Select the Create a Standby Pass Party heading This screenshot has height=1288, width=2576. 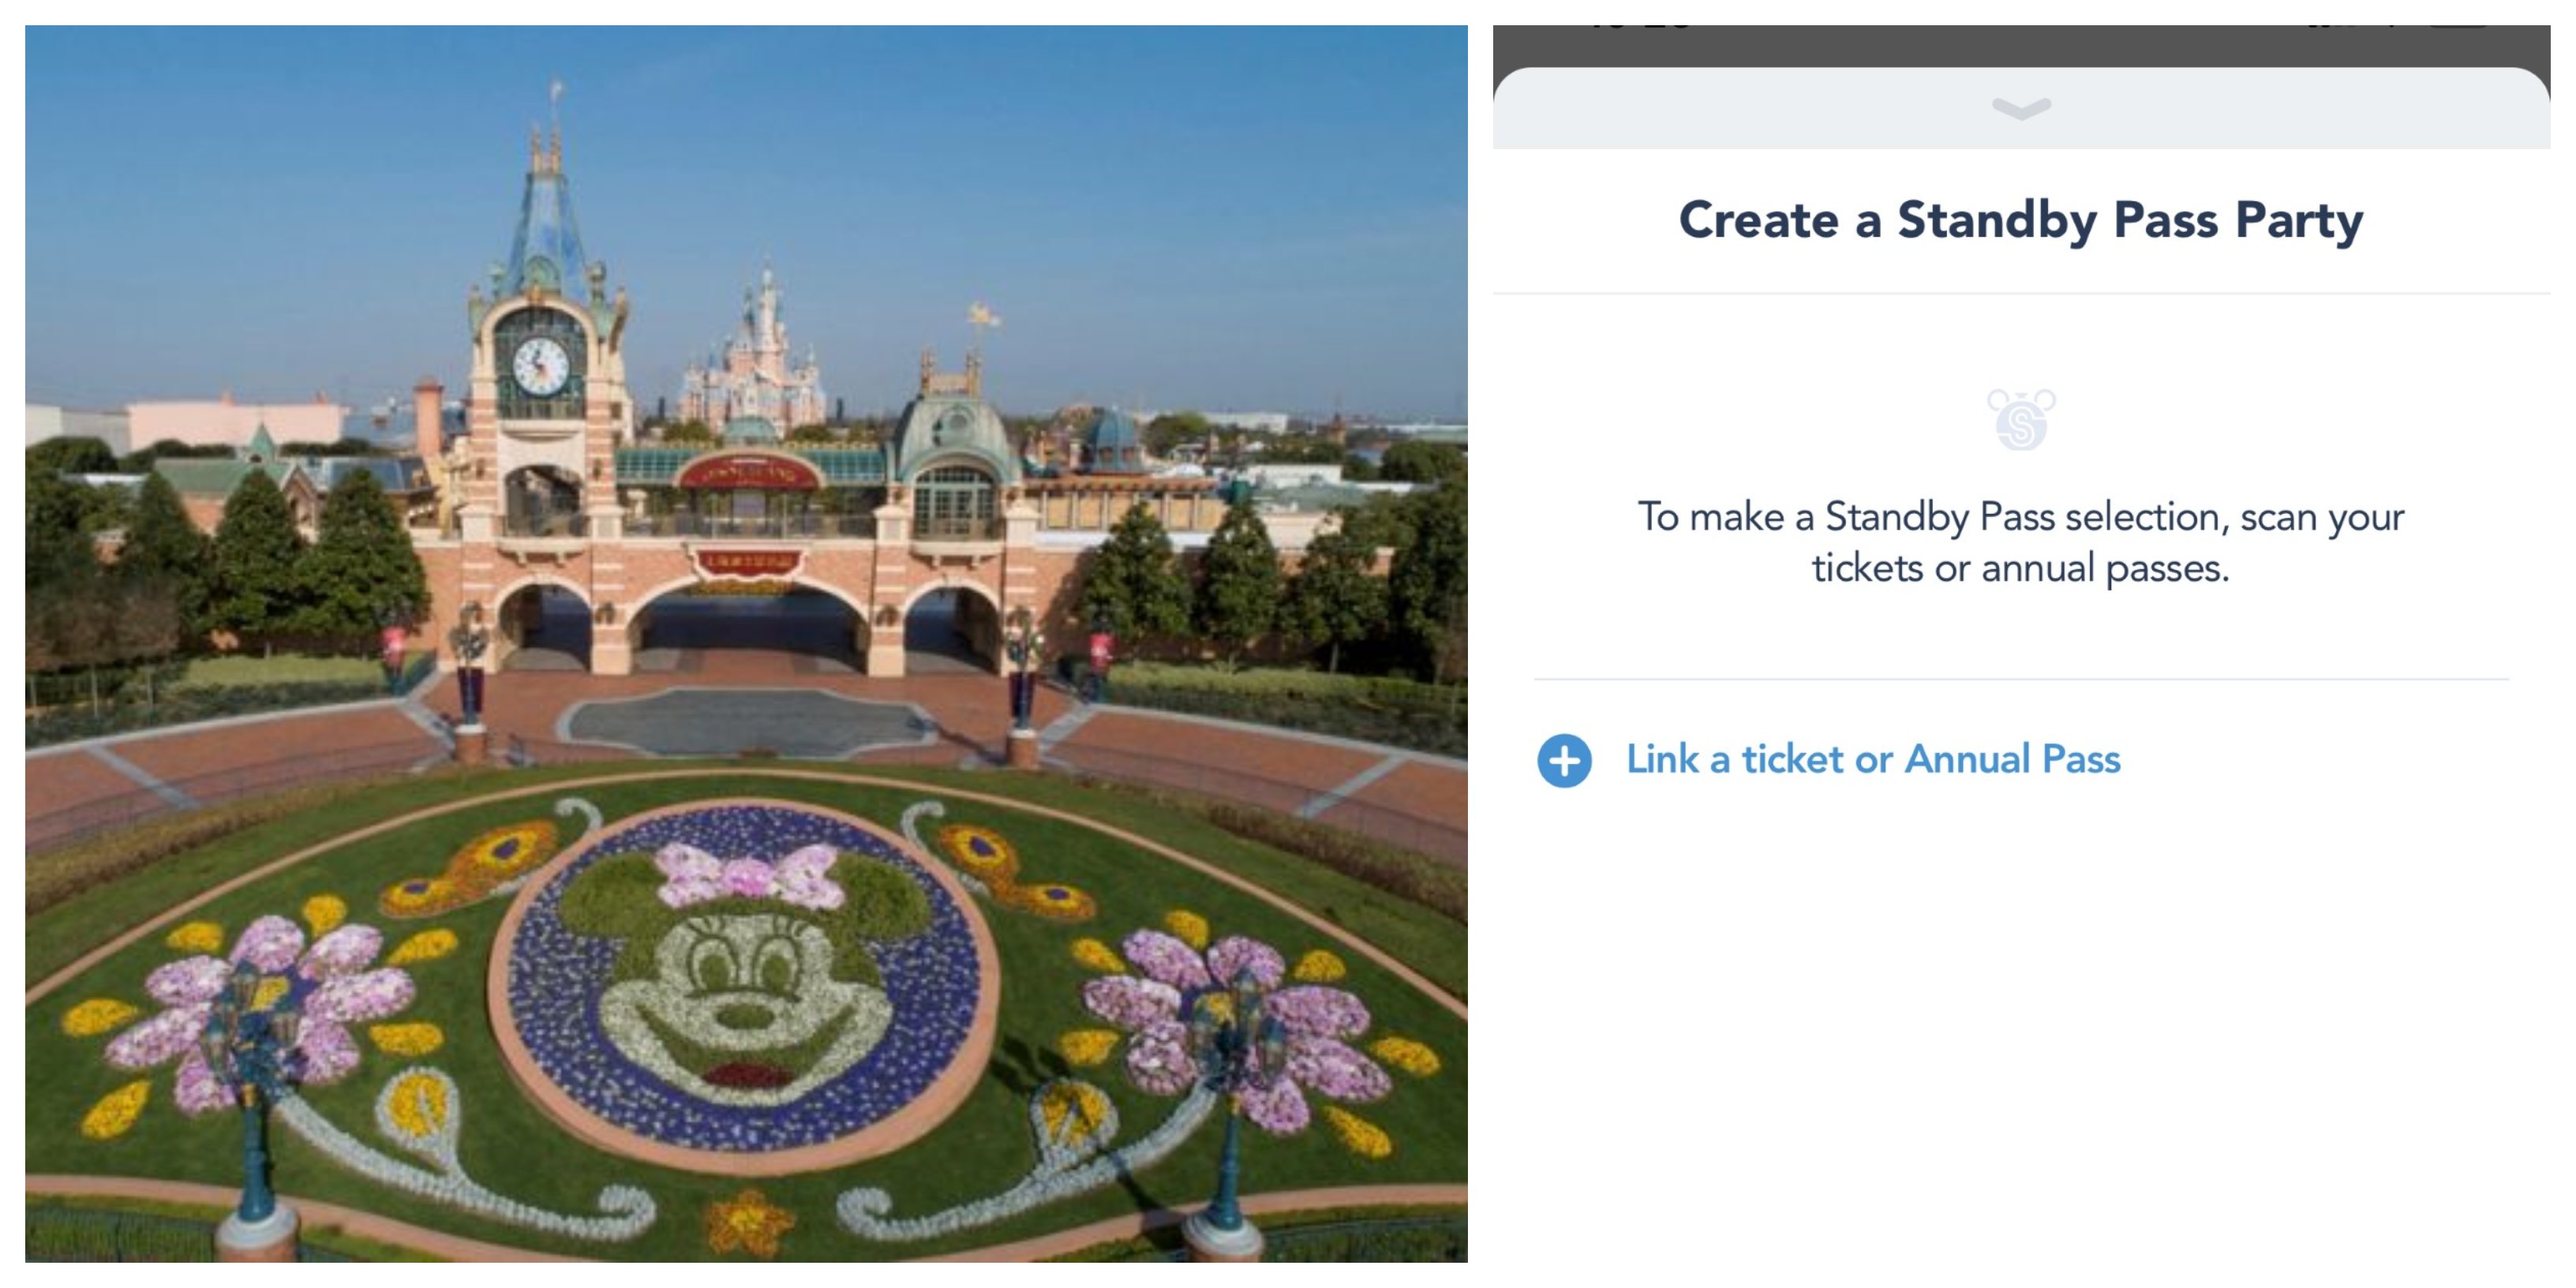click(2020, 220)
